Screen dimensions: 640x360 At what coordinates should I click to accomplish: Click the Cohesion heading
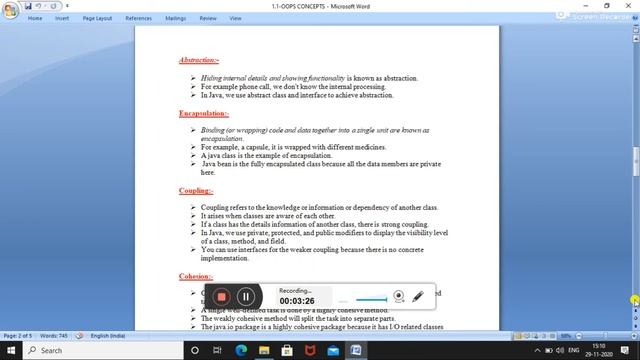point(196,276)
